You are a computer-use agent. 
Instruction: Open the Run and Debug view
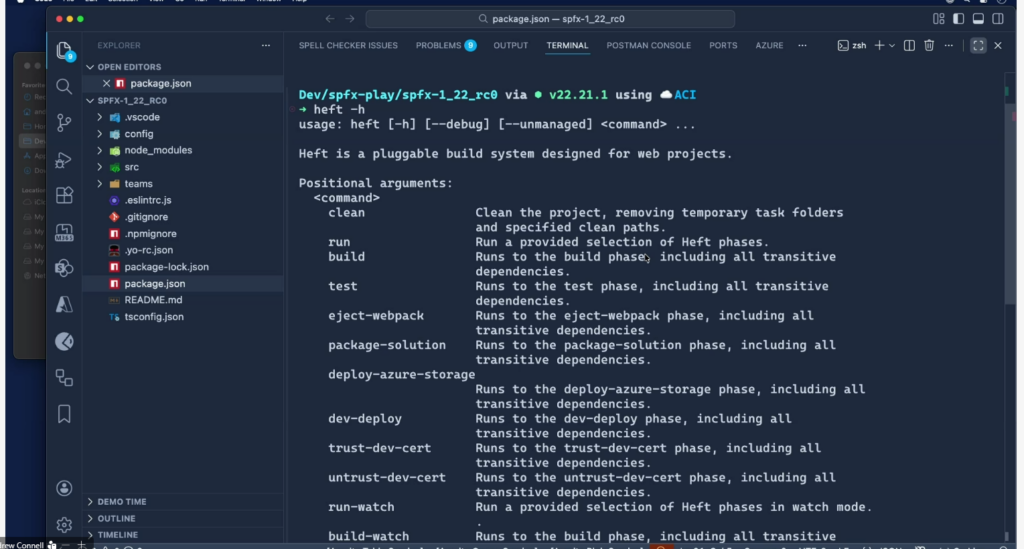click(x=64, y=160)
